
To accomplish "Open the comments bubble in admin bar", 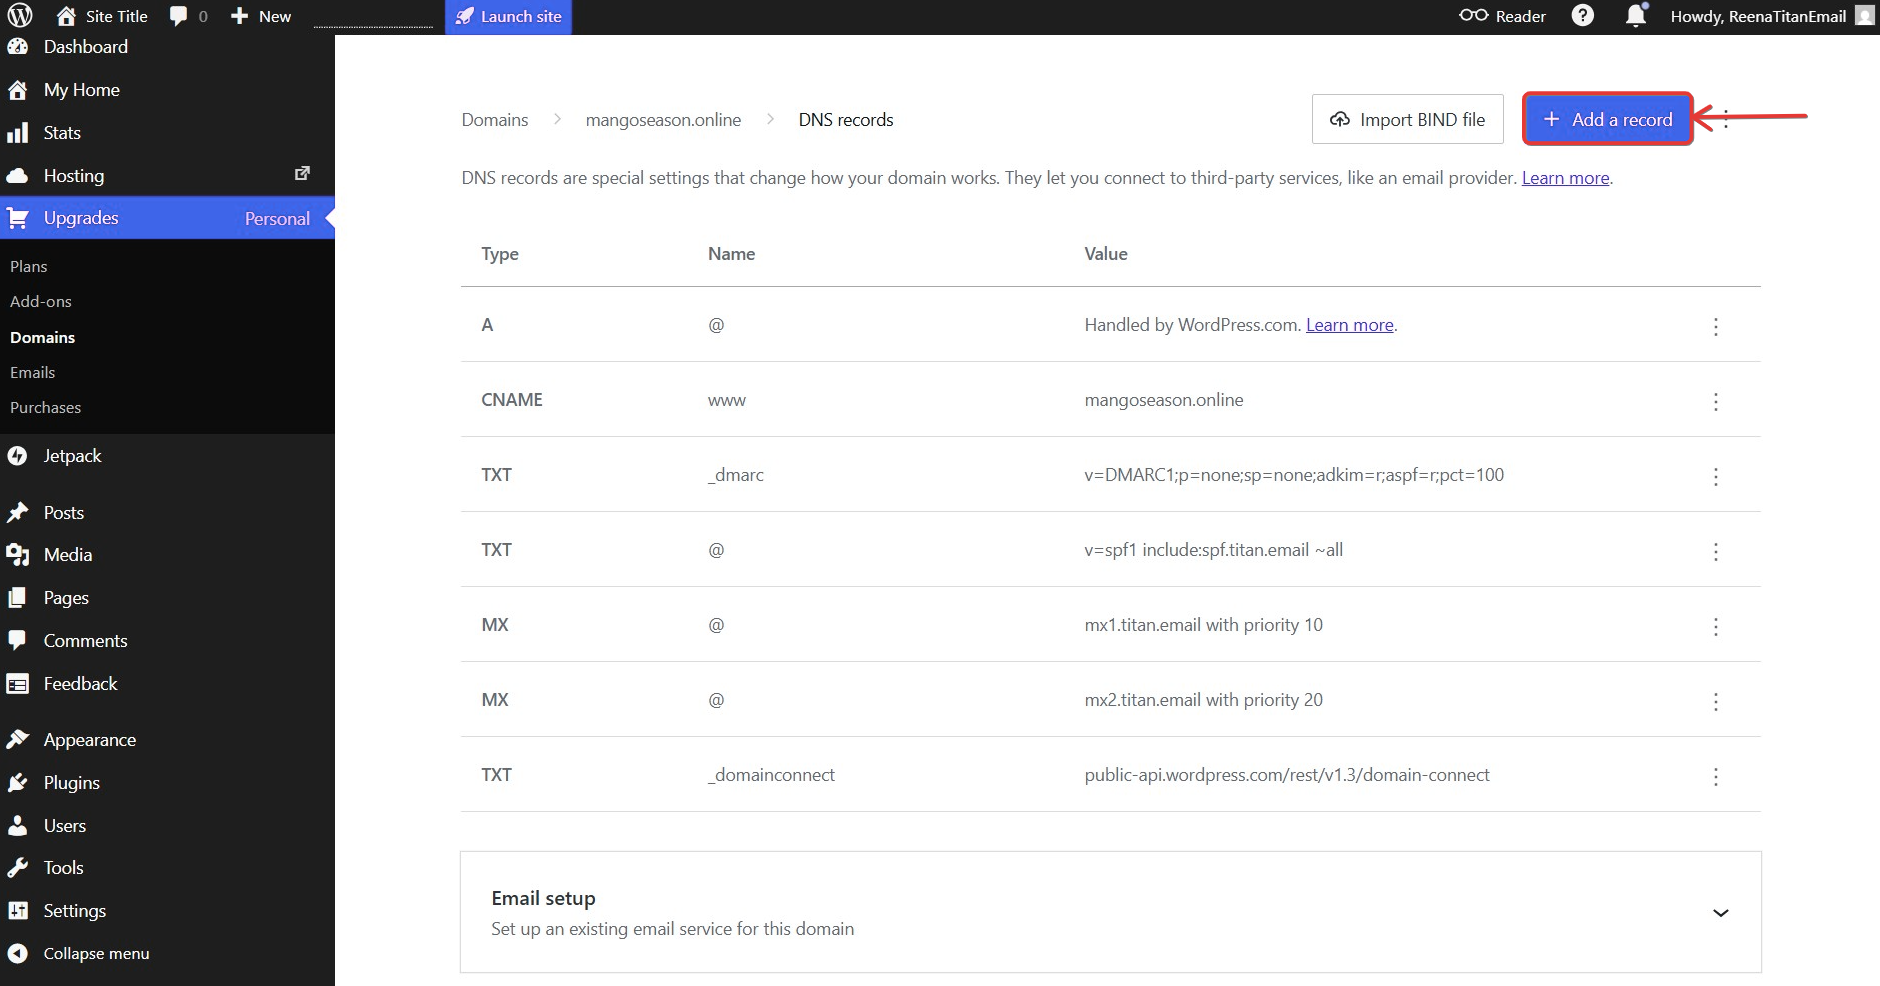I will click(178, 16).
